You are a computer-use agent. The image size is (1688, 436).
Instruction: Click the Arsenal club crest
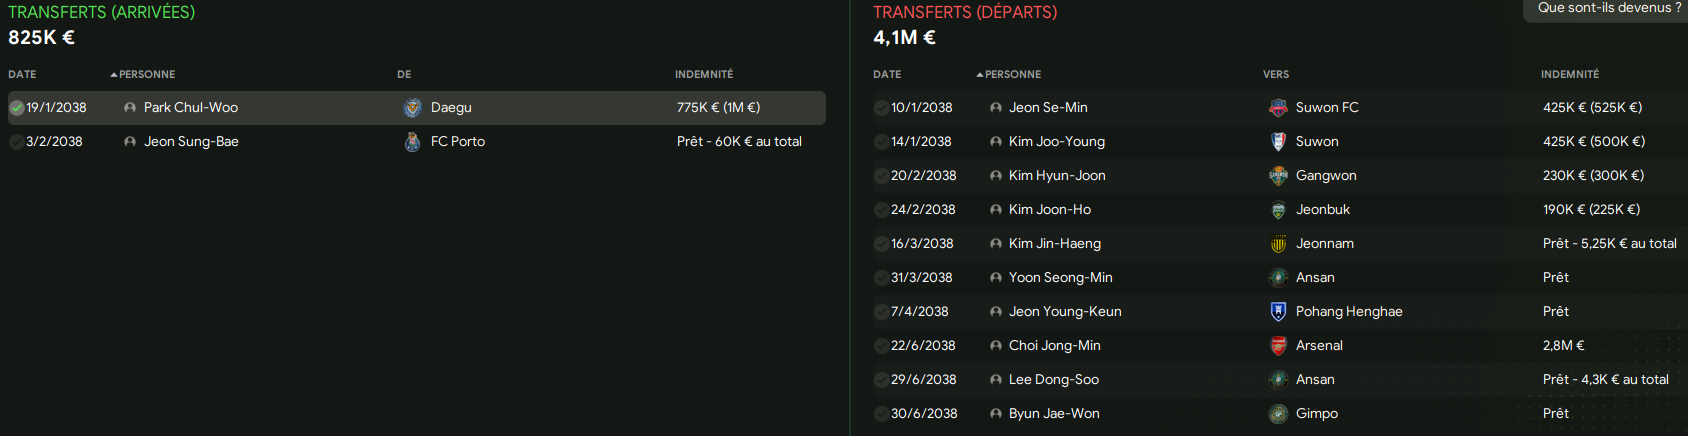(1278, 346)
